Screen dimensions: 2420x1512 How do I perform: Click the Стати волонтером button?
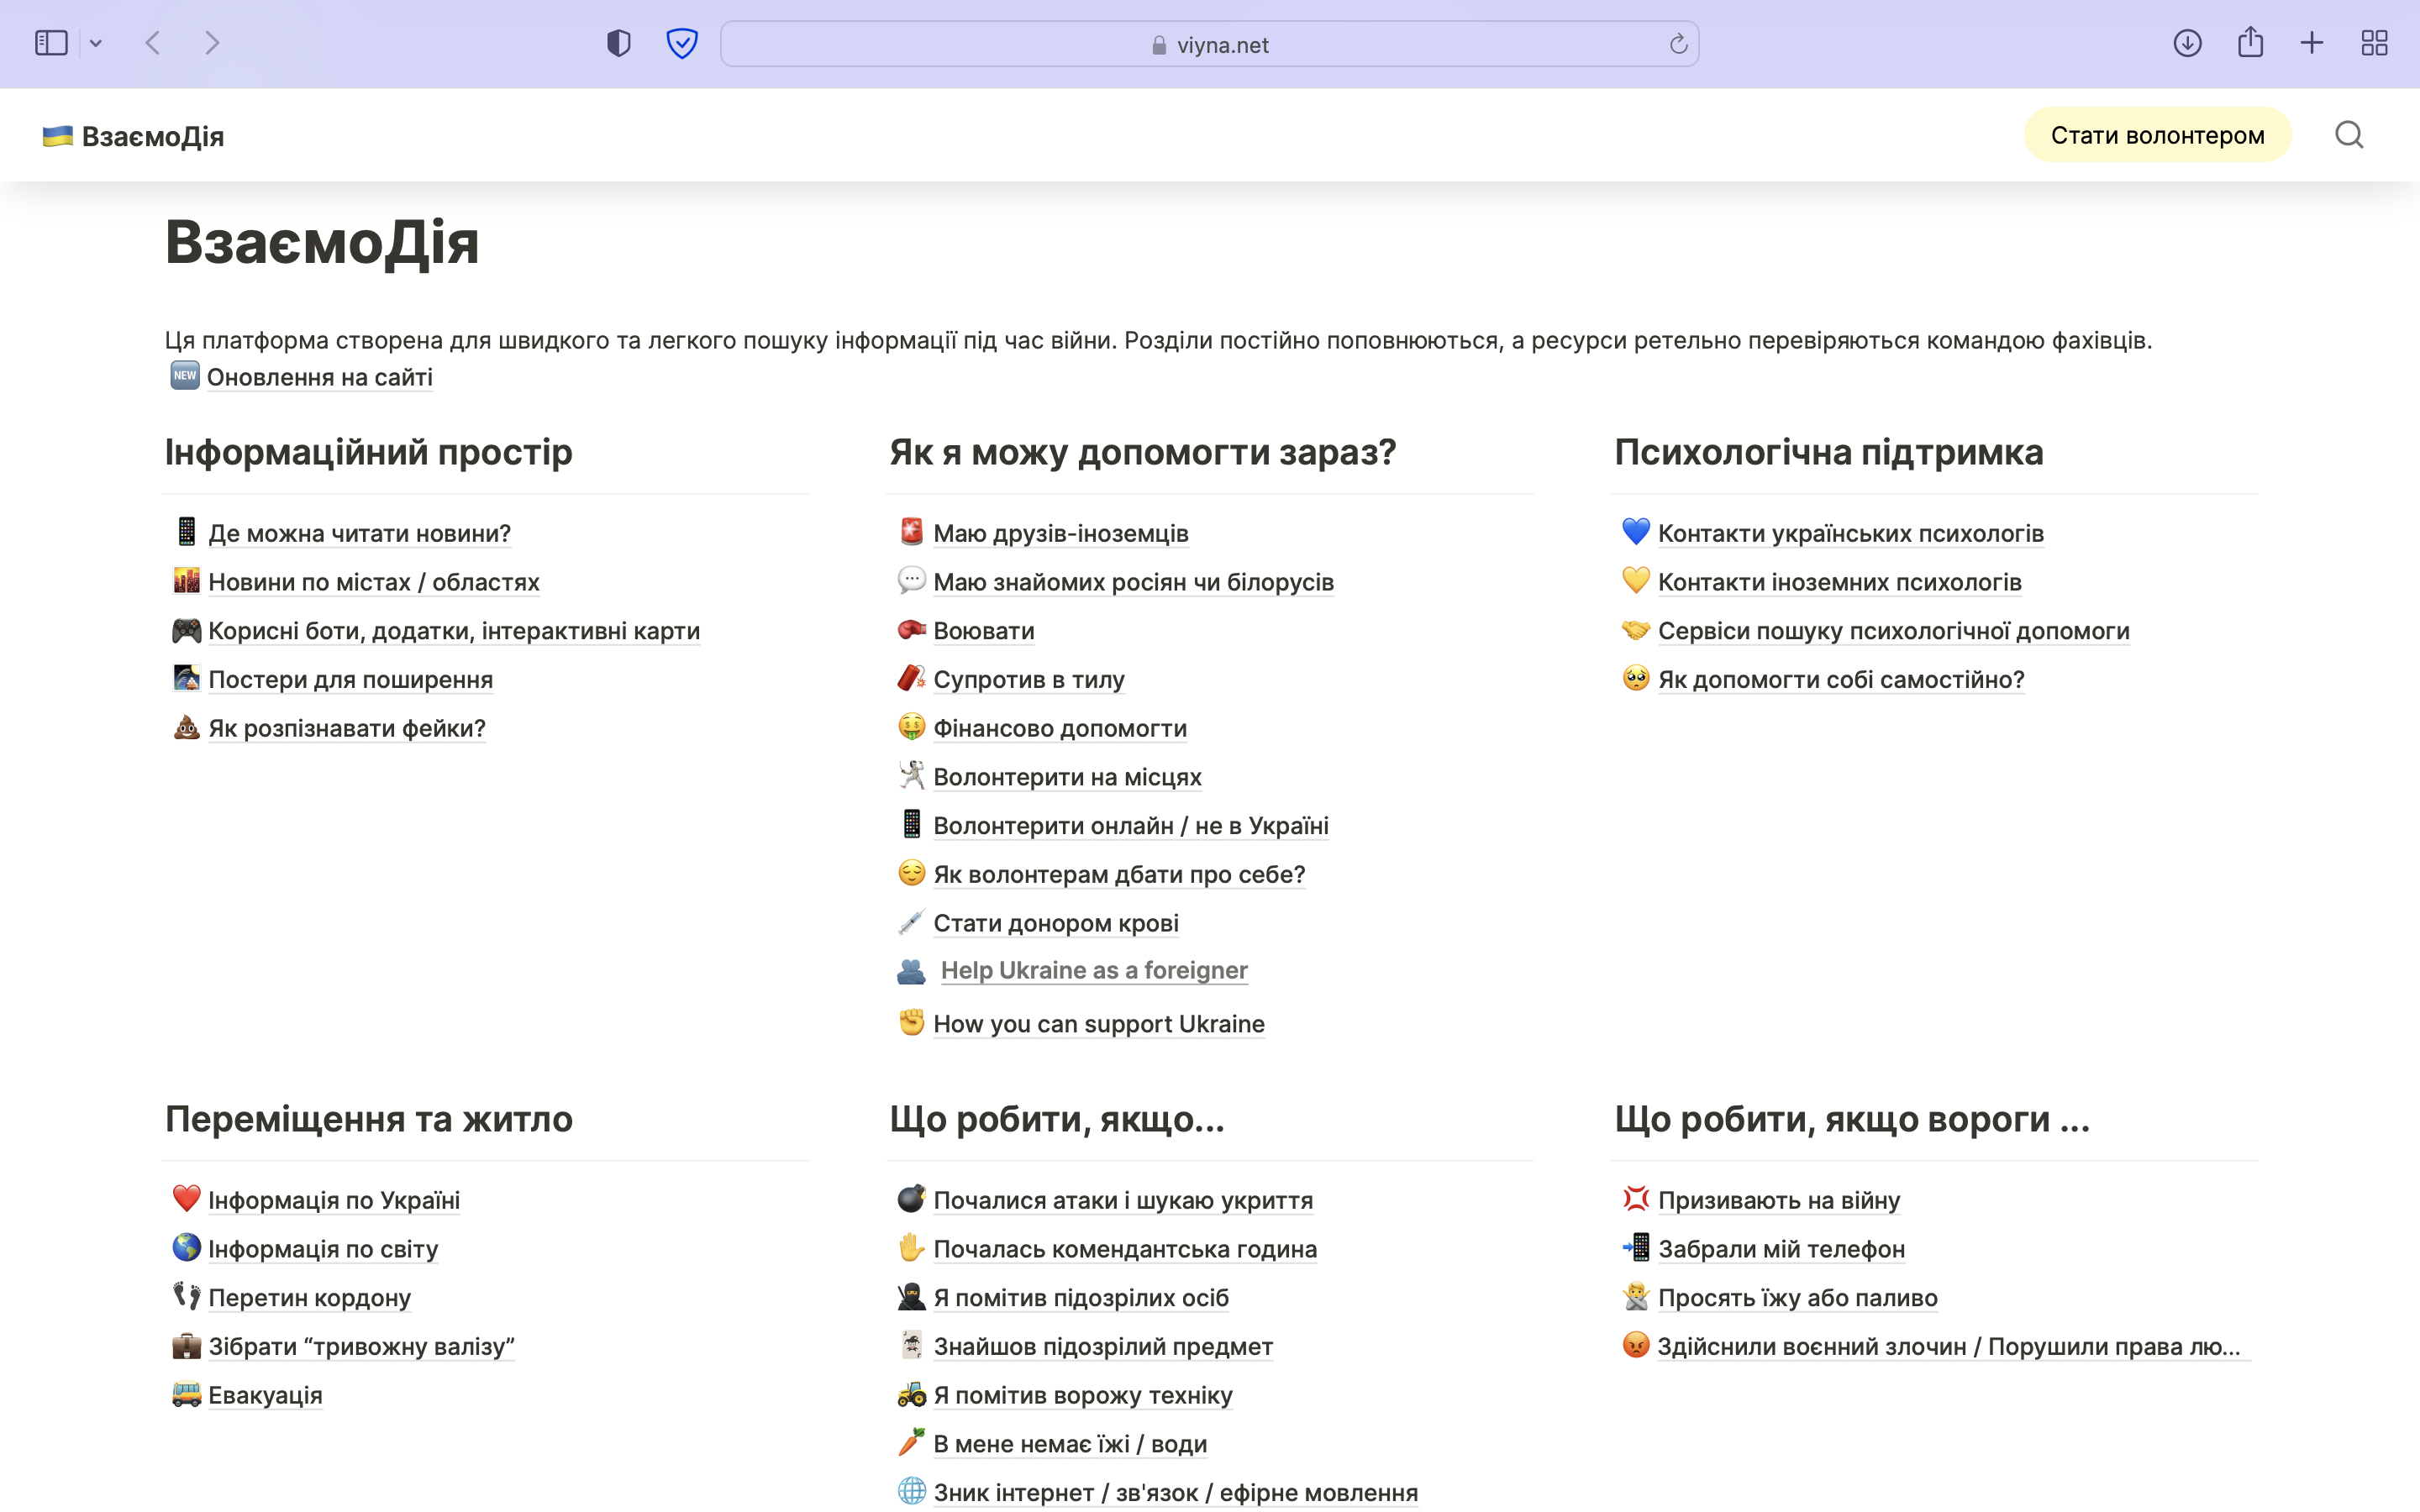coord(2157,135)
